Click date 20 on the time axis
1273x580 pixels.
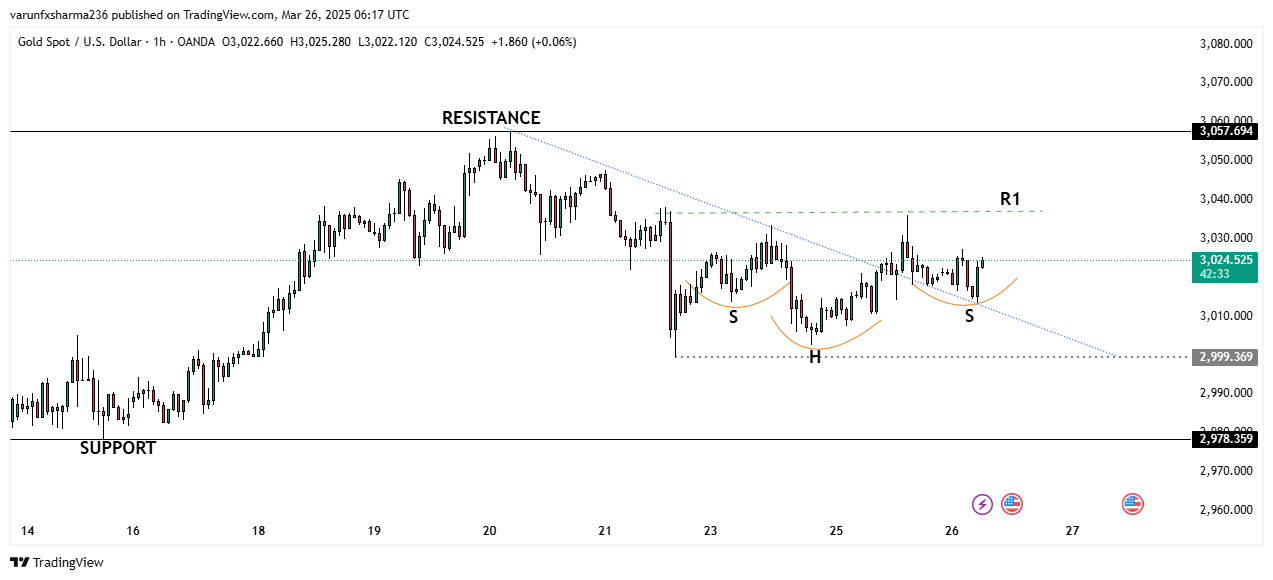coord(489,531)
